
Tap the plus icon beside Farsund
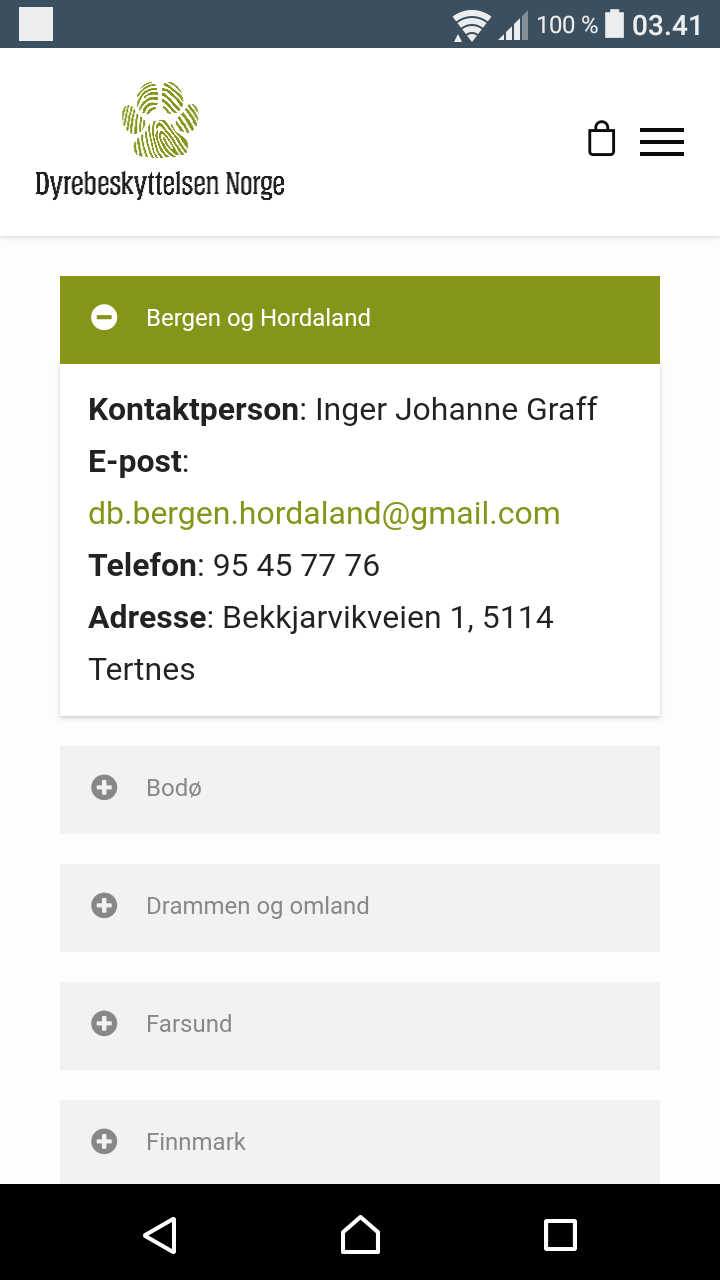(104, 1024)
